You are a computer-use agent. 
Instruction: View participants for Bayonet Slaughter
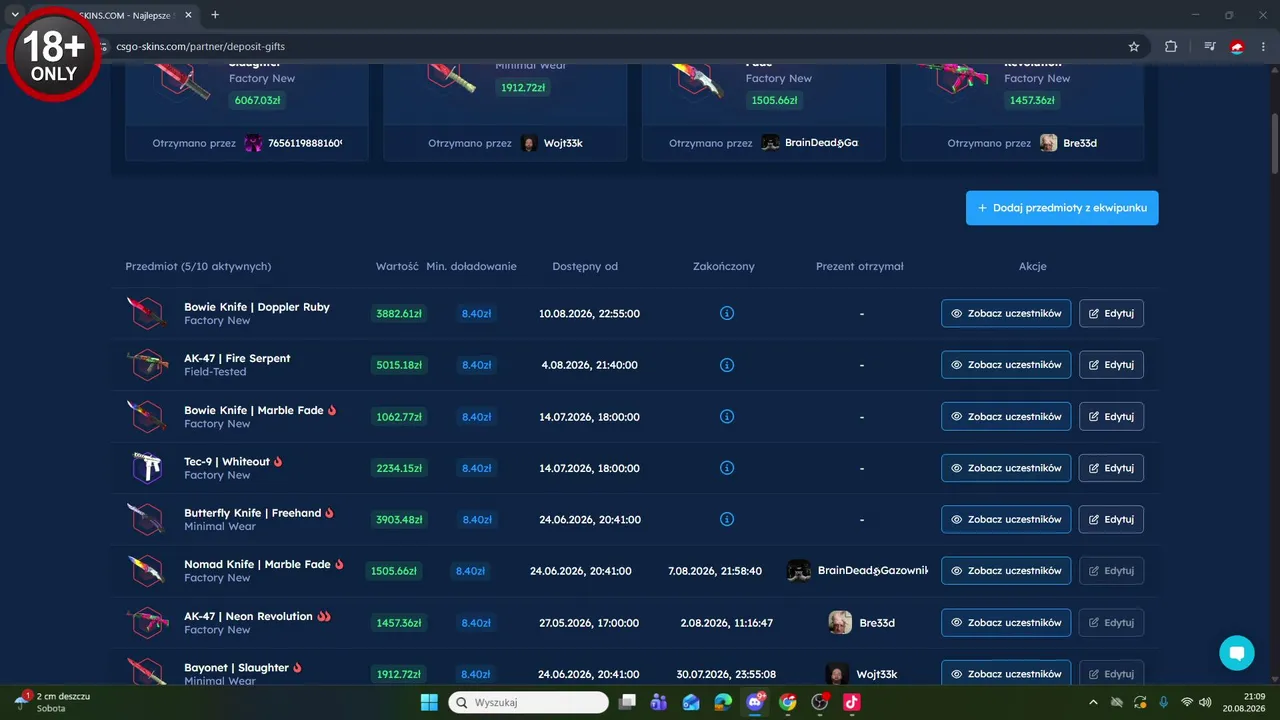pyautogui.click(x=1006, y=674)
